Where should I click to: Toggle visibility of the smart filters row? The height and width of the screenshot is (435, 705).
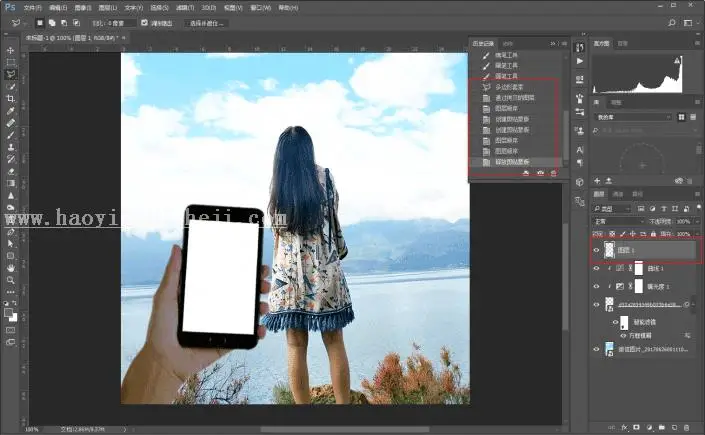[616, 322]
